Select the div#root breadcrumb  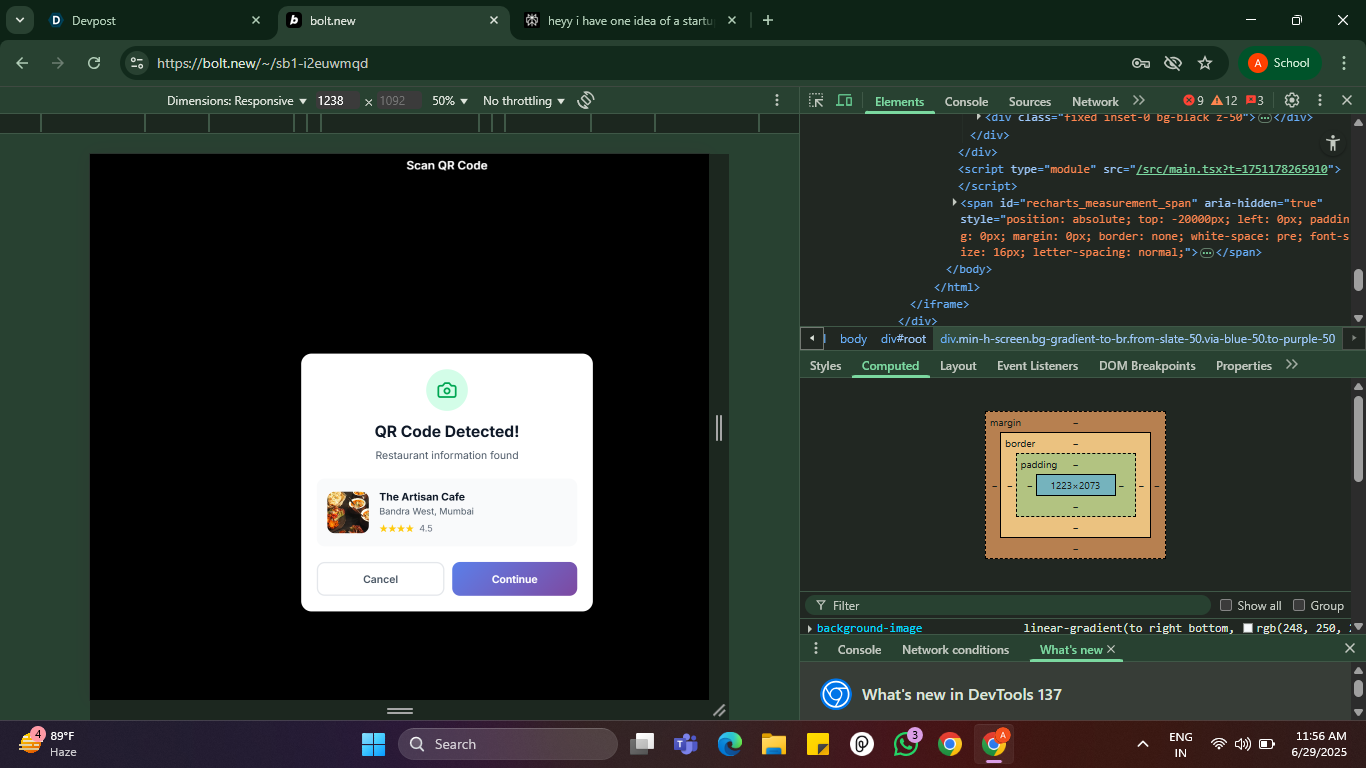[903, 339]
